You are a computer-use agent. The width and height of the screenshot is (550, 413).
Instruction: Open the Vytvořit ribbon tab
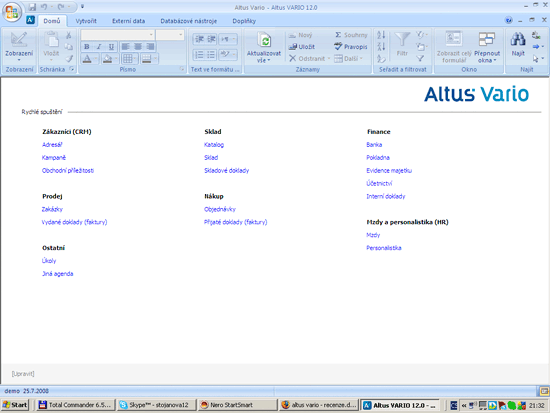86,21
